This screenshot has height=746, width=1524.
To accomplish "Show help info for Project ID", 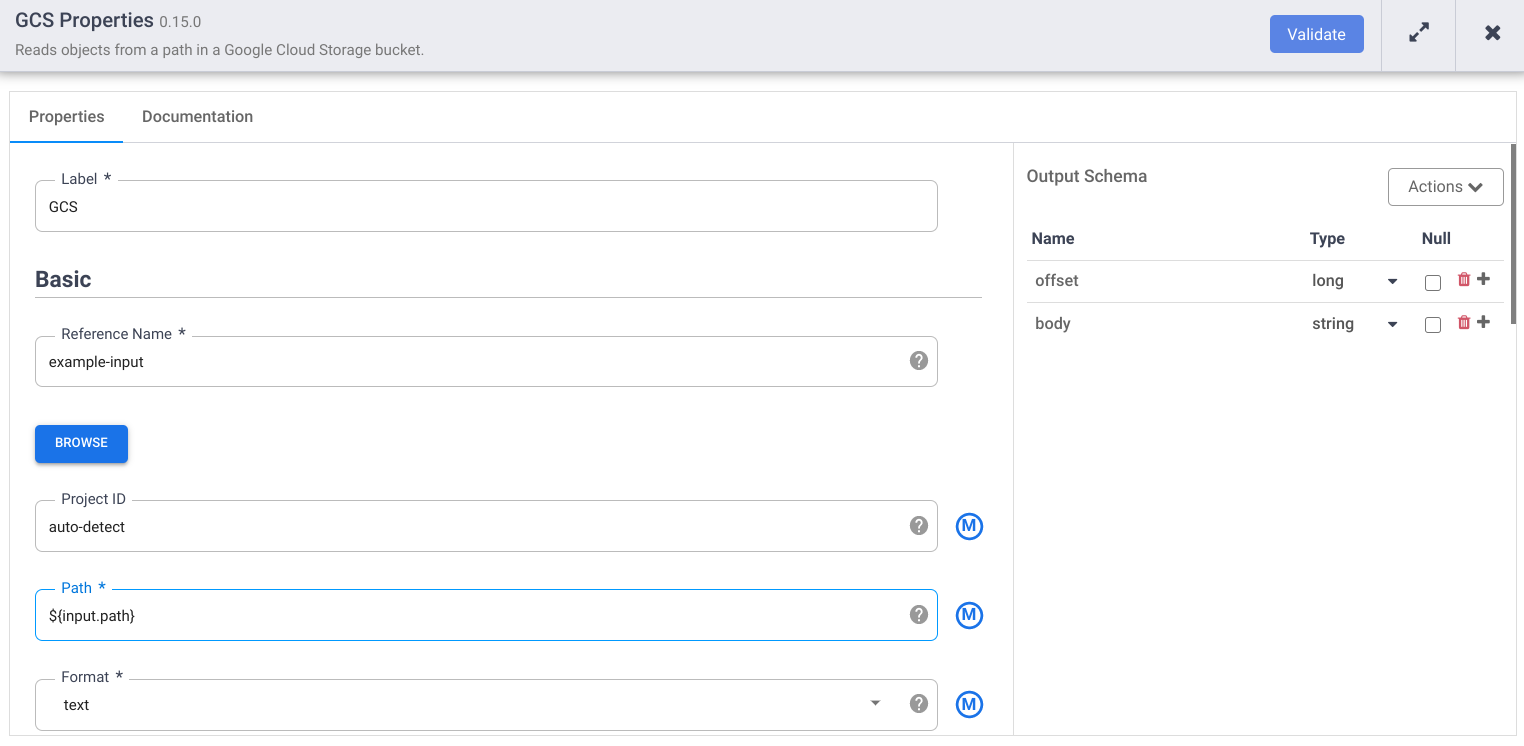I will pos(918,526).
